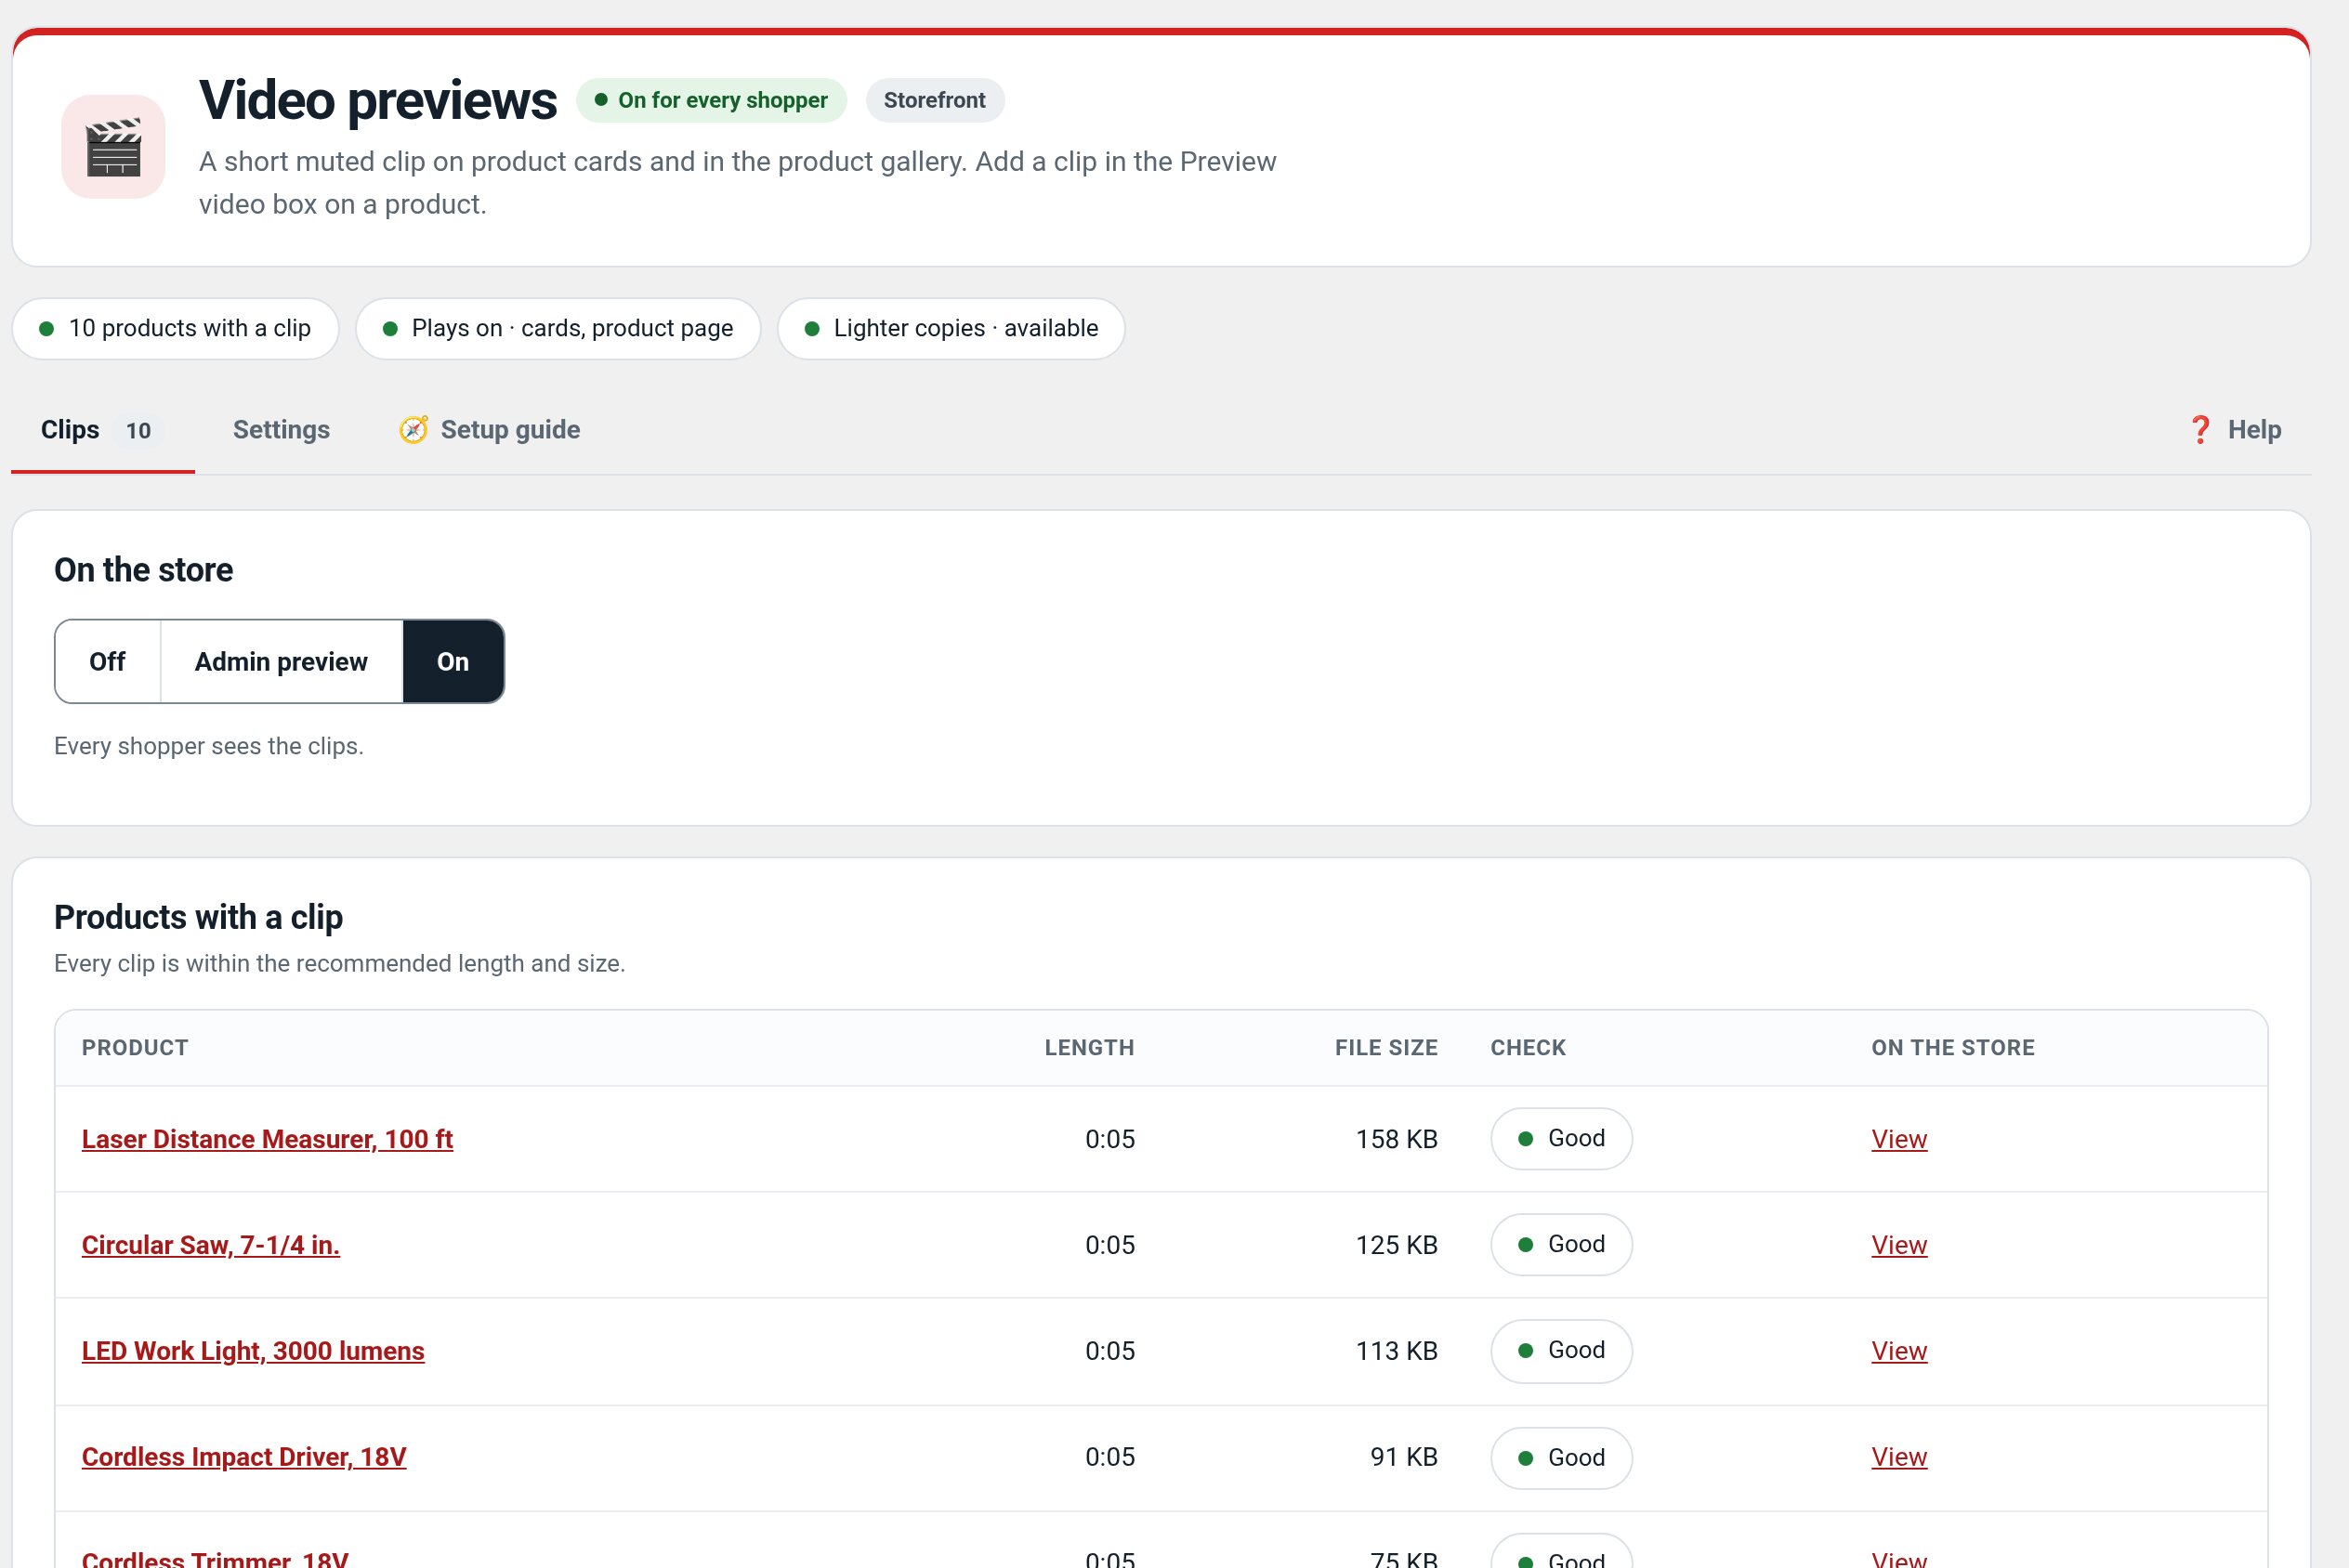The height and width of the screenshot is (1568, 2349).
Task: Click the Good check for Circular Saw
Action: (1561, 1245)
